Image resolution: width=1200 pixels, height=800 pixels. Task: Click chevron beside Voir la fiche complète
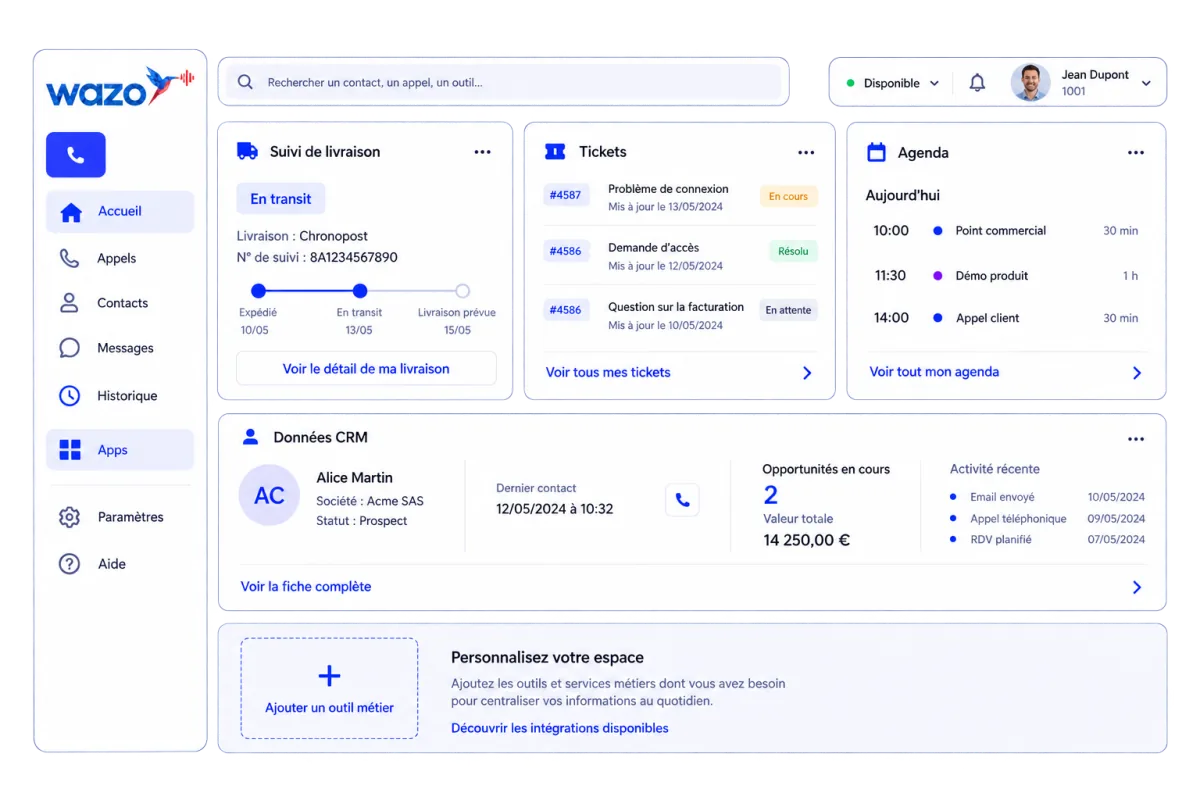coord(1137,587)
